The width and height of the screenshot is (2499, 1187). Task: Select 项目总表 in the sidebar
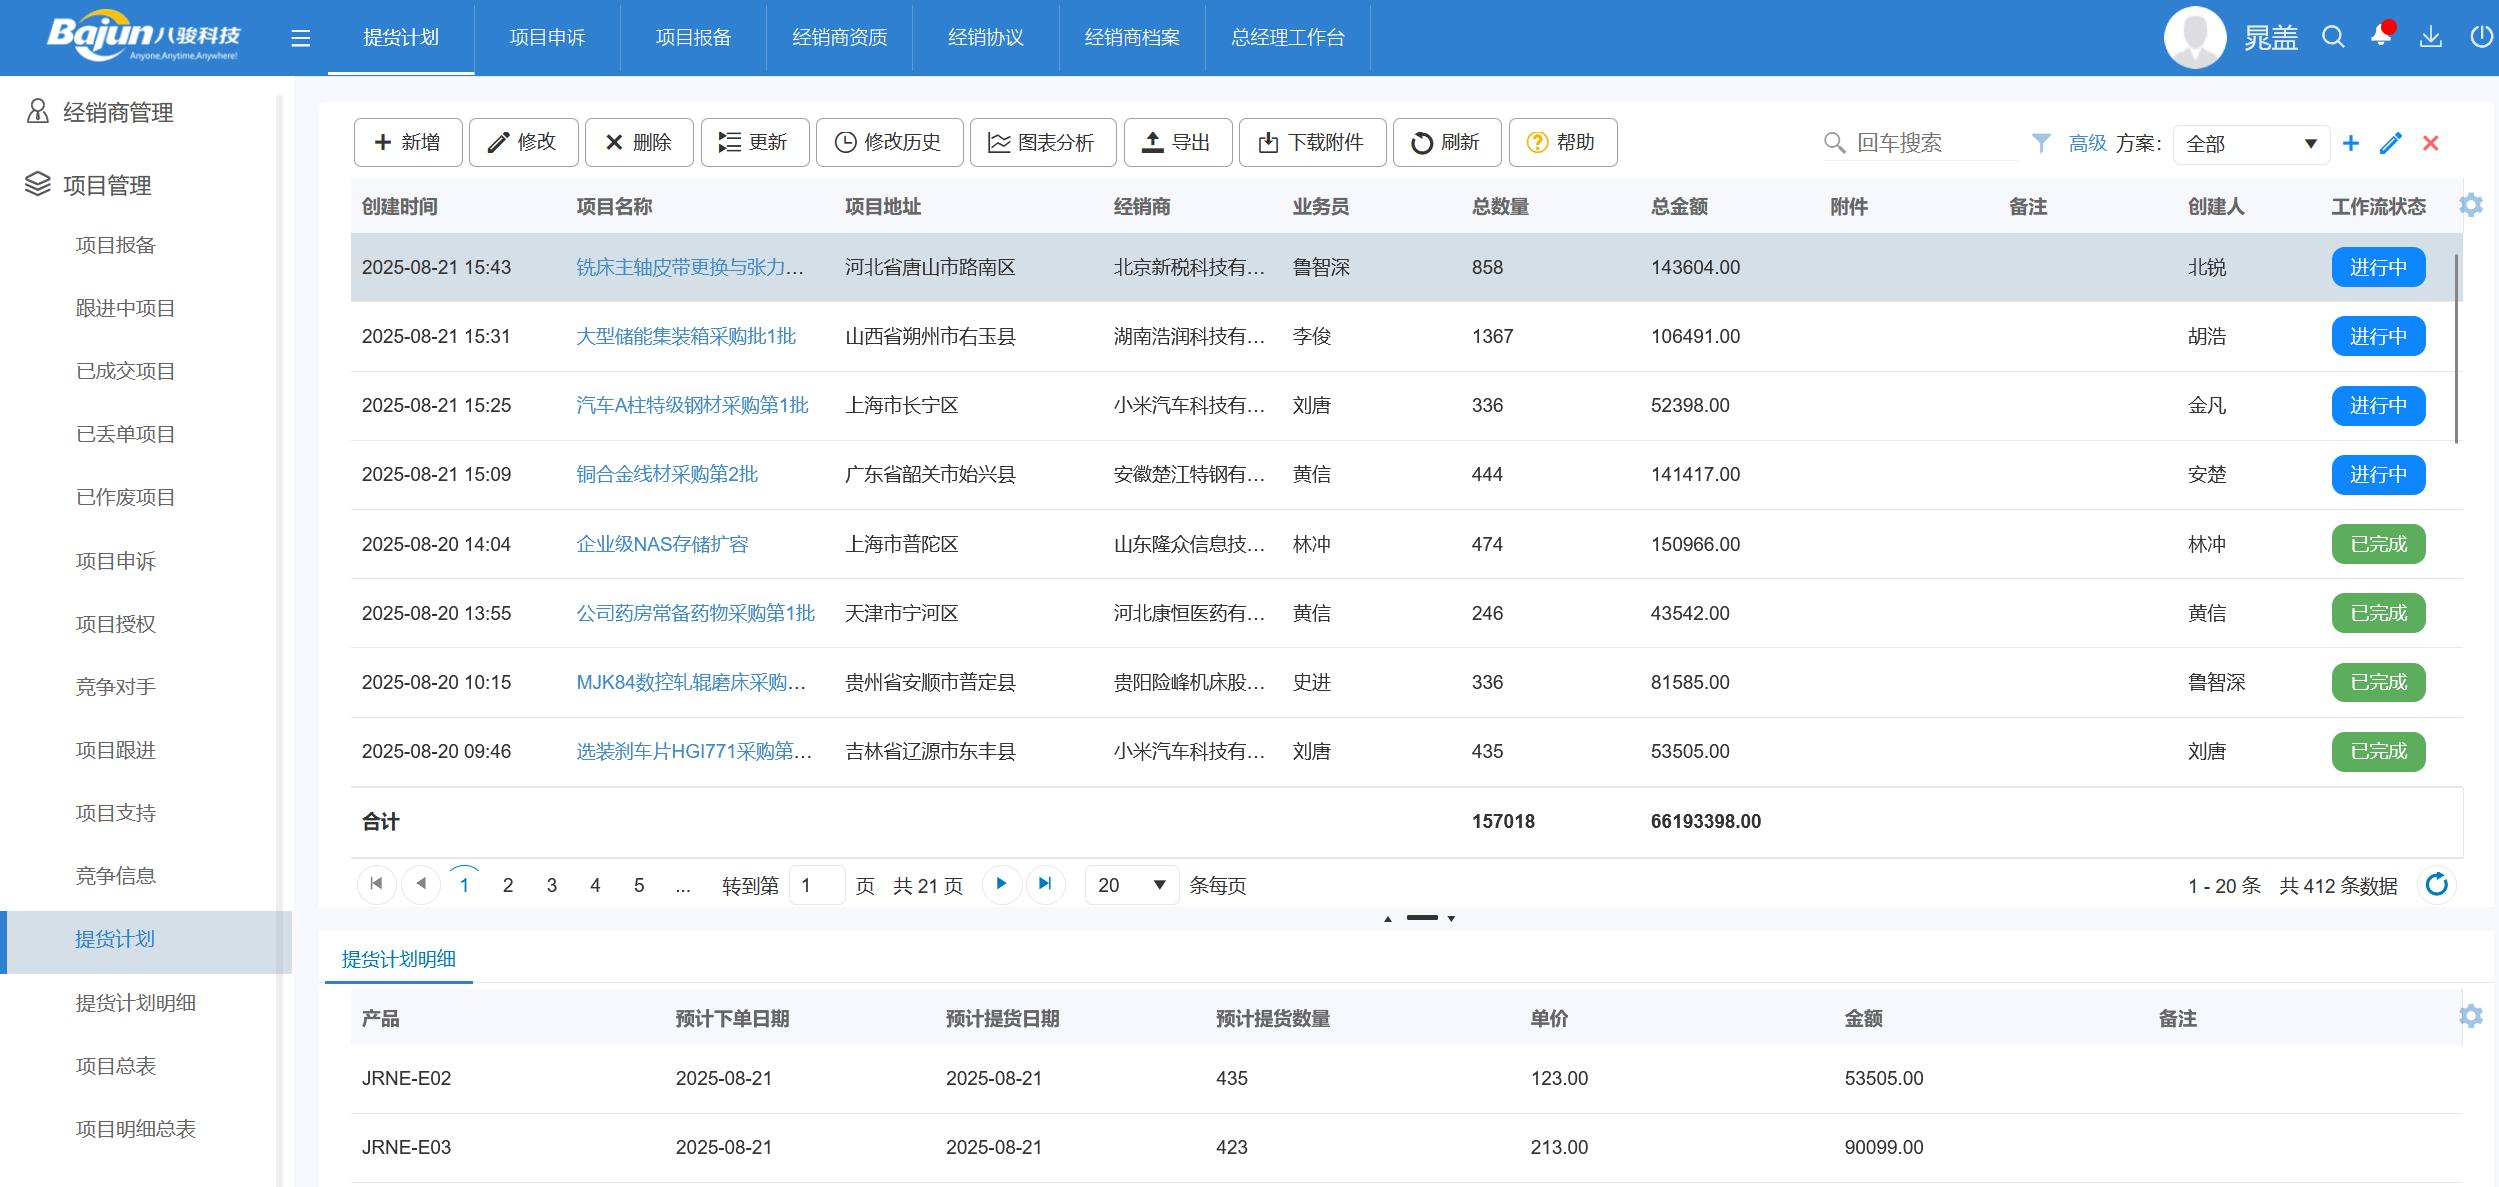(116, 1066)
